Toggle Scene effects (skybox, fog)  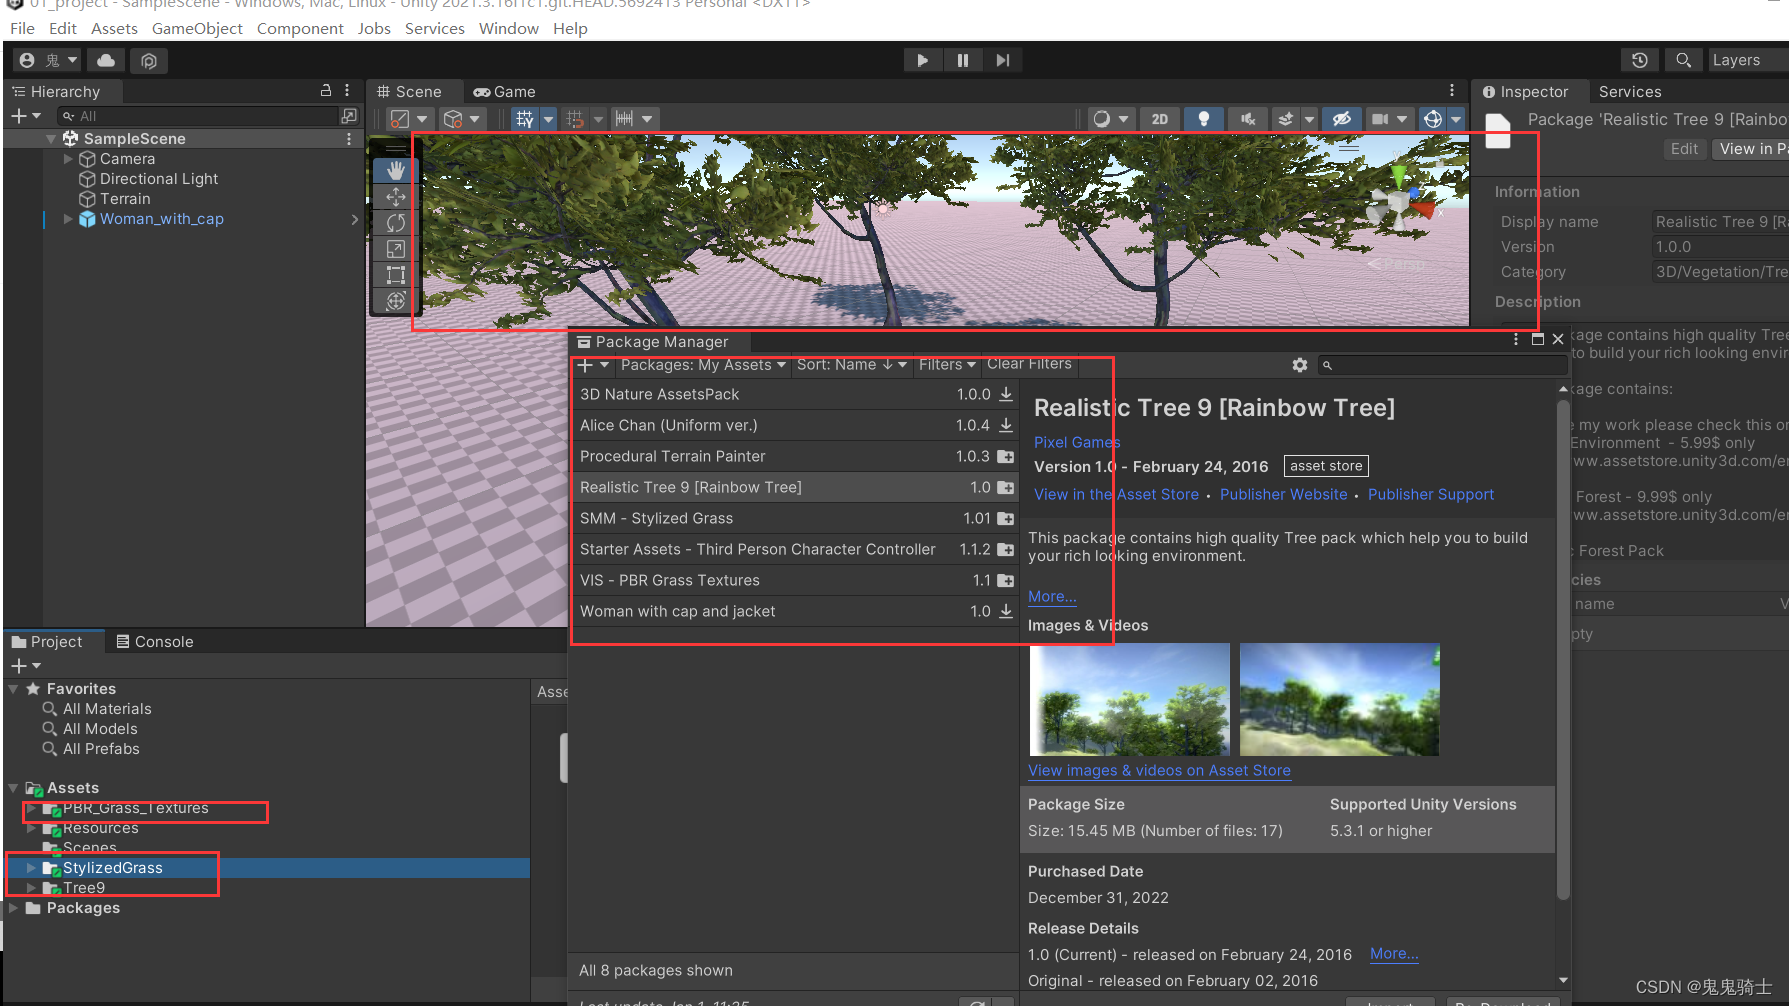[1286, 119]
